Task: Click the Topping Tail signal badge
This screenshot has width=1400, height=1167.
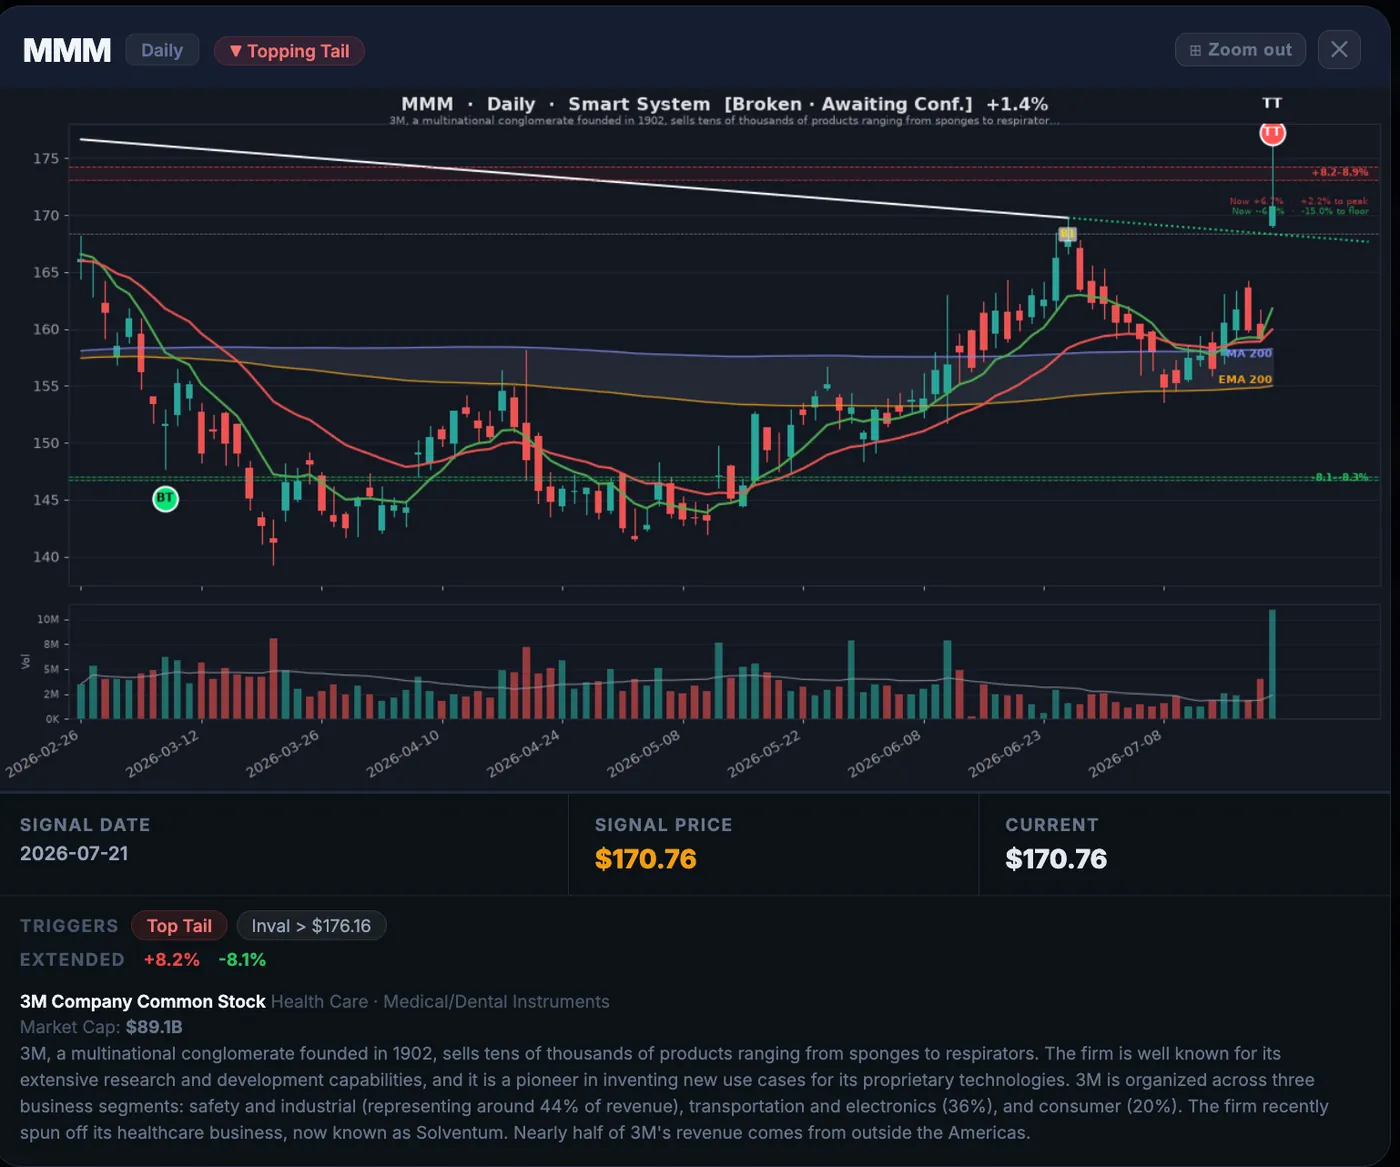Action: [x=289, y=51]
